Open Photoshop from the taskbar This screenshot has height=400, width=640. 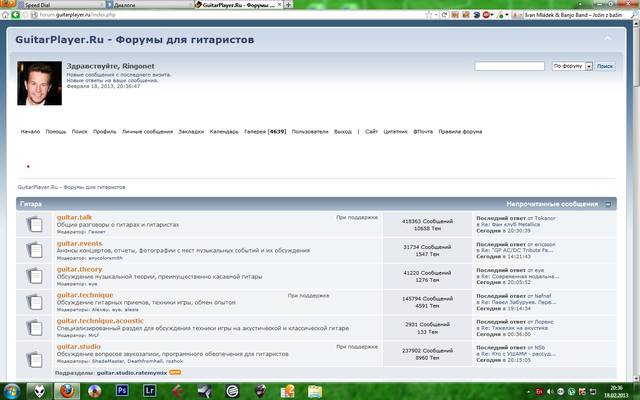(x=122, y=391)
